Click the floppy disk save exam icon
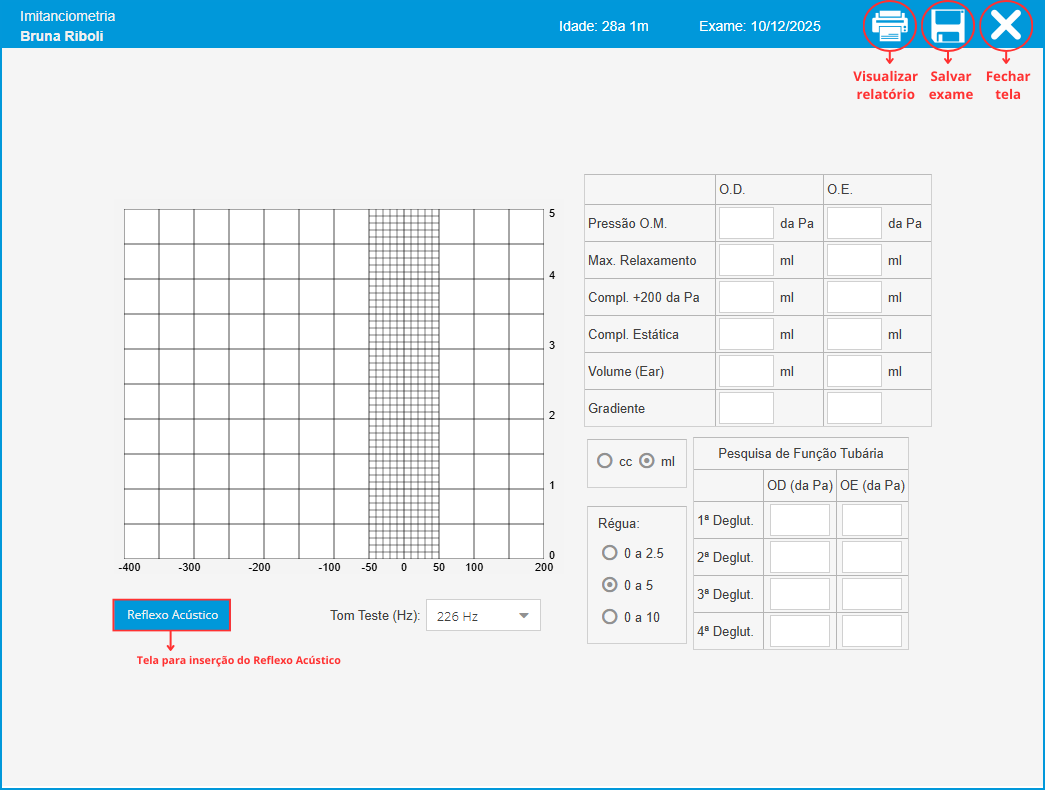 [947, 26]
